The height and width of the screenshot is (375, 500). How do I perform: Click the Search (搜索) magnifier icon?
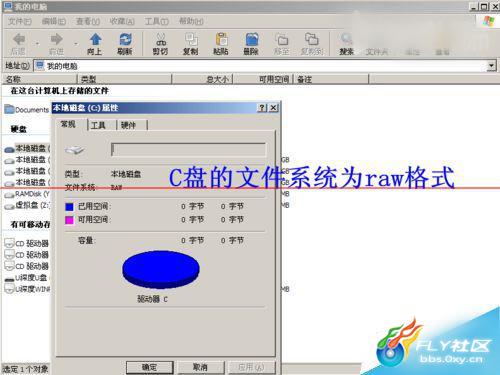pyautogui.click(x=346, y=40)
